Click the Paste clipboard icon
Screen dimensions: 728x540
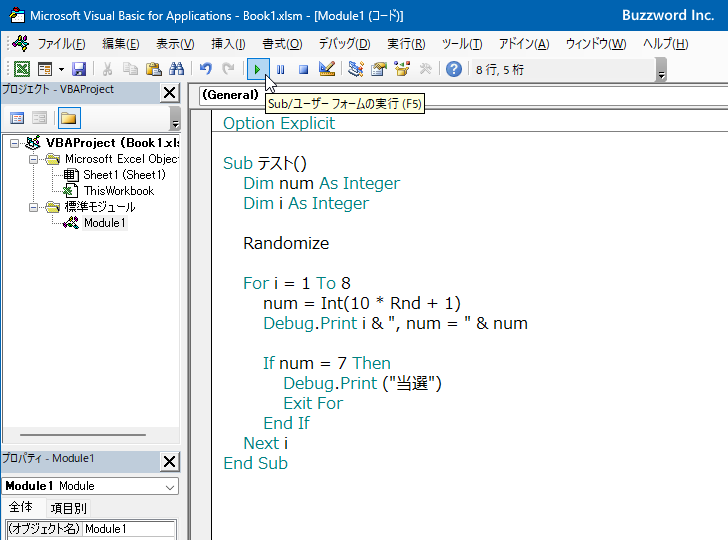tap(154, 70)
